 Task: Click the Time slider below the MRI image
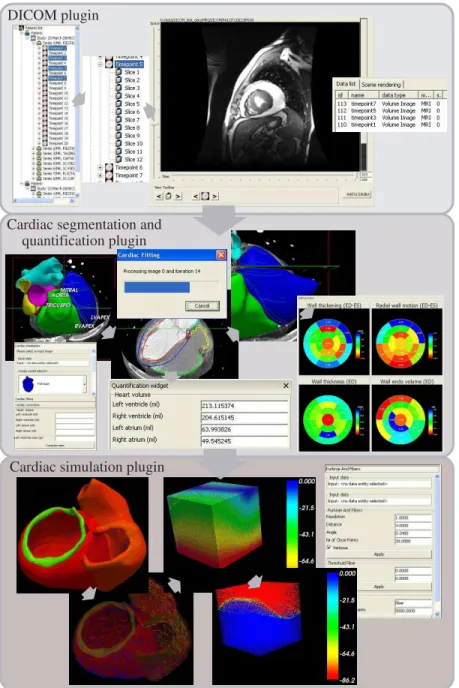click(263, 176)
